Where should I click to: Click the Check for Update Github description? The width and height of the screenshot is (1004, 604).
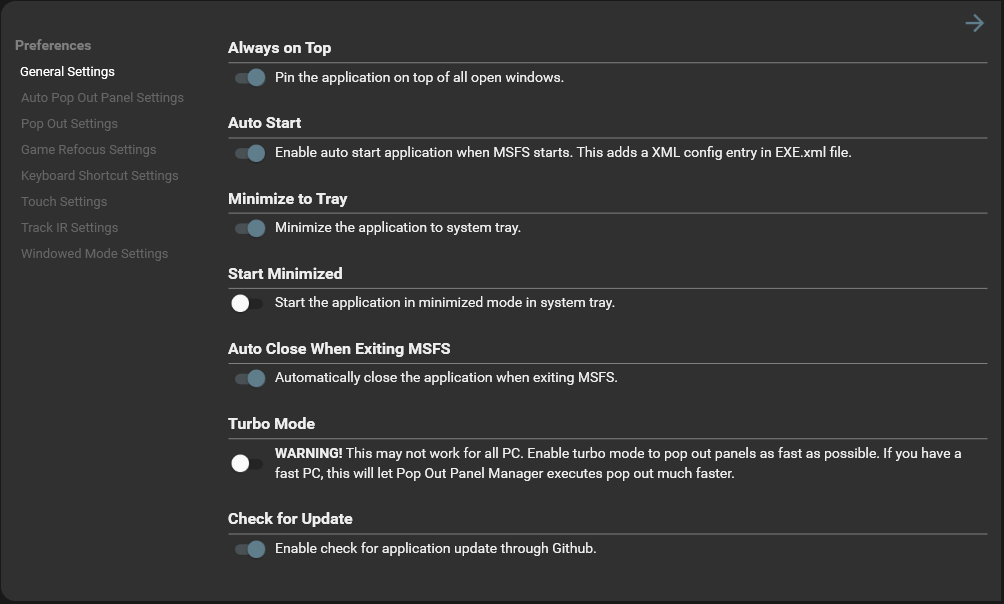click(435, 548)
